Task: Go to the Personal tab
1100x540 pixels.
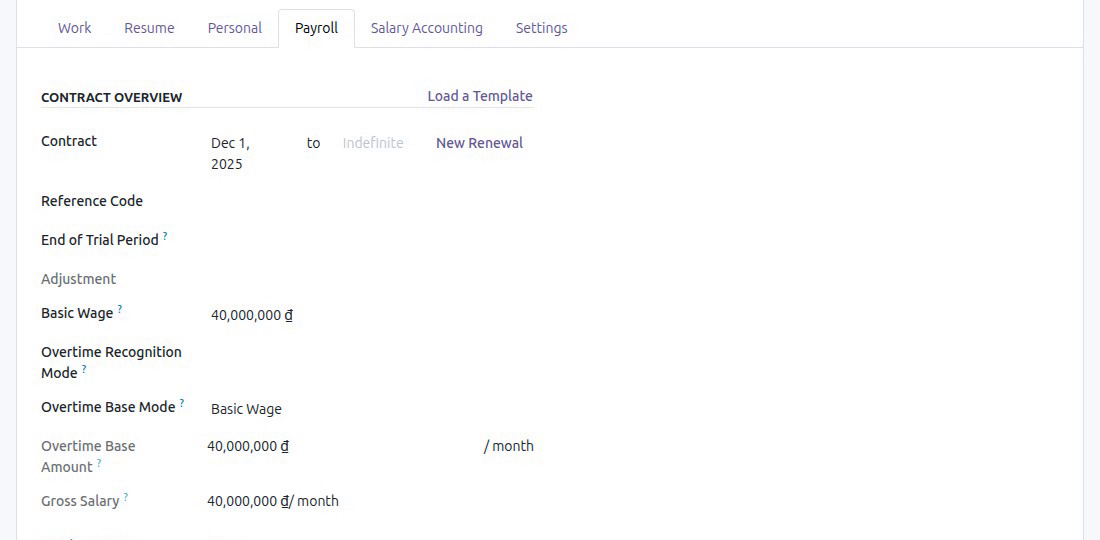Action: click(x=234, y=28)
